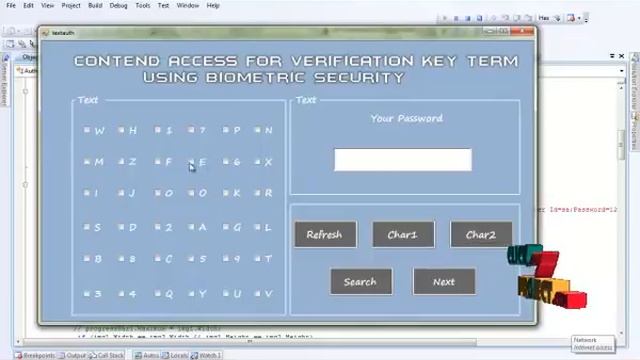Tick the checkbox for letter A

coord(191,227)
